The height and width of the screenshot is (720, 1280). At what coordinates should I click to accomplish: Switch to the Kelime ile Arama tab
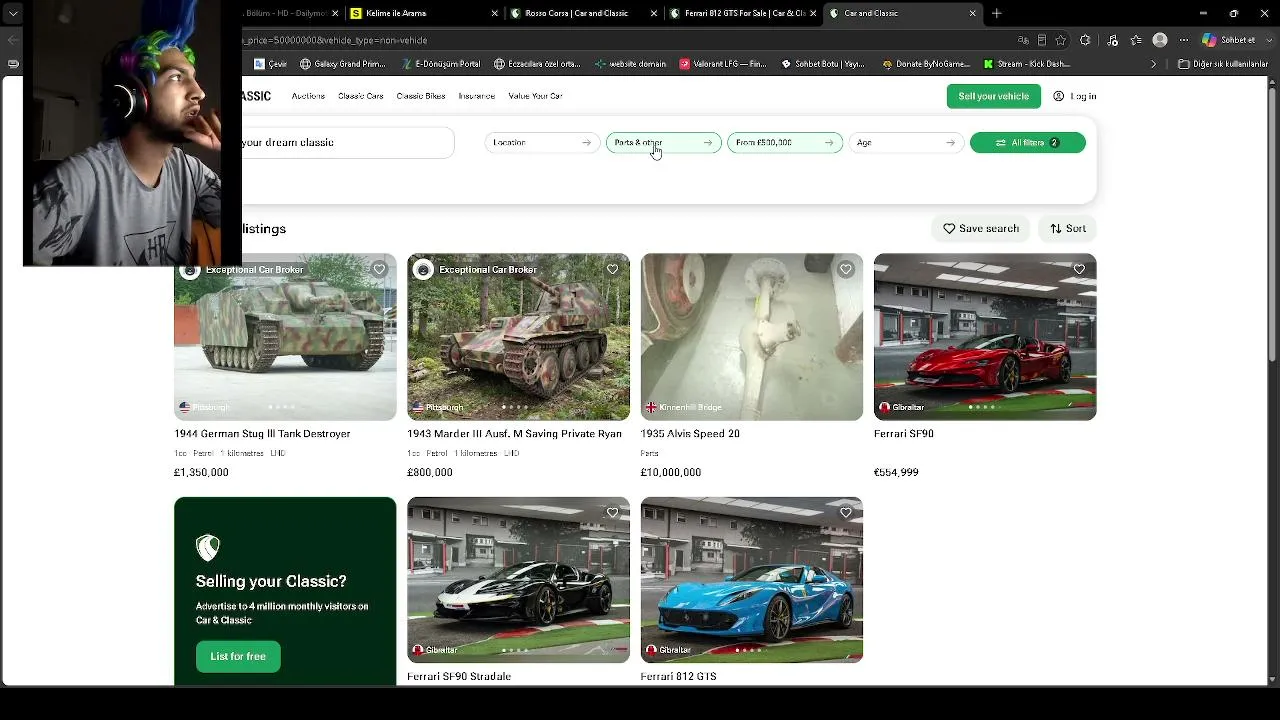coord(424,13)
